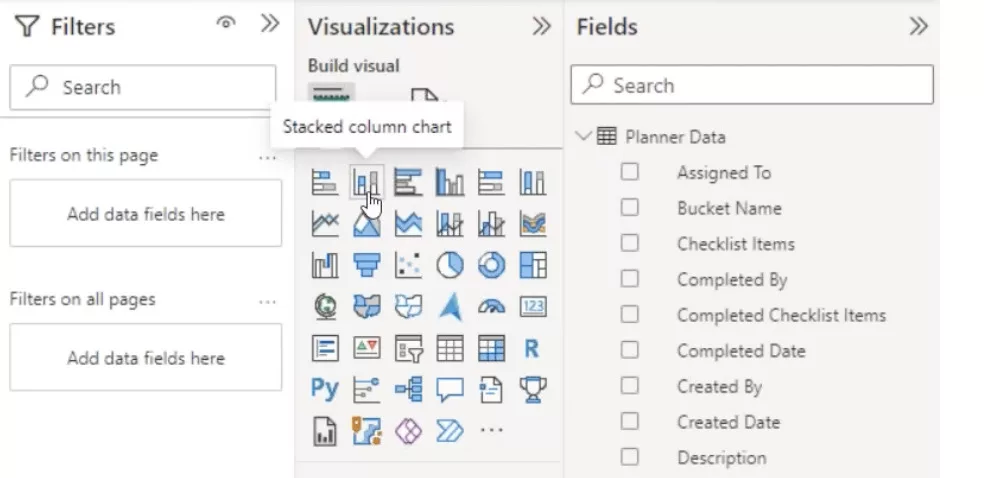Check the Assigned To field

(629, 172)
